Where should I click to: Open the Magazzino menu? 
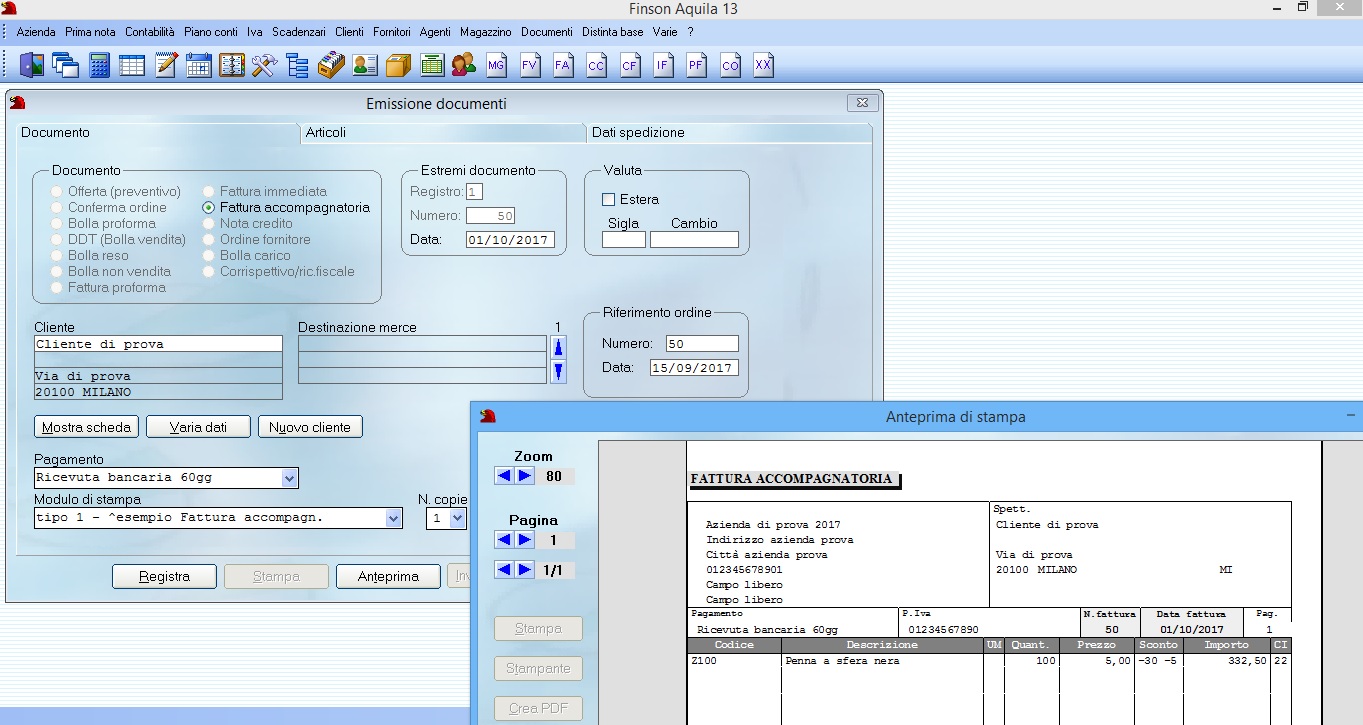[486, 32]
